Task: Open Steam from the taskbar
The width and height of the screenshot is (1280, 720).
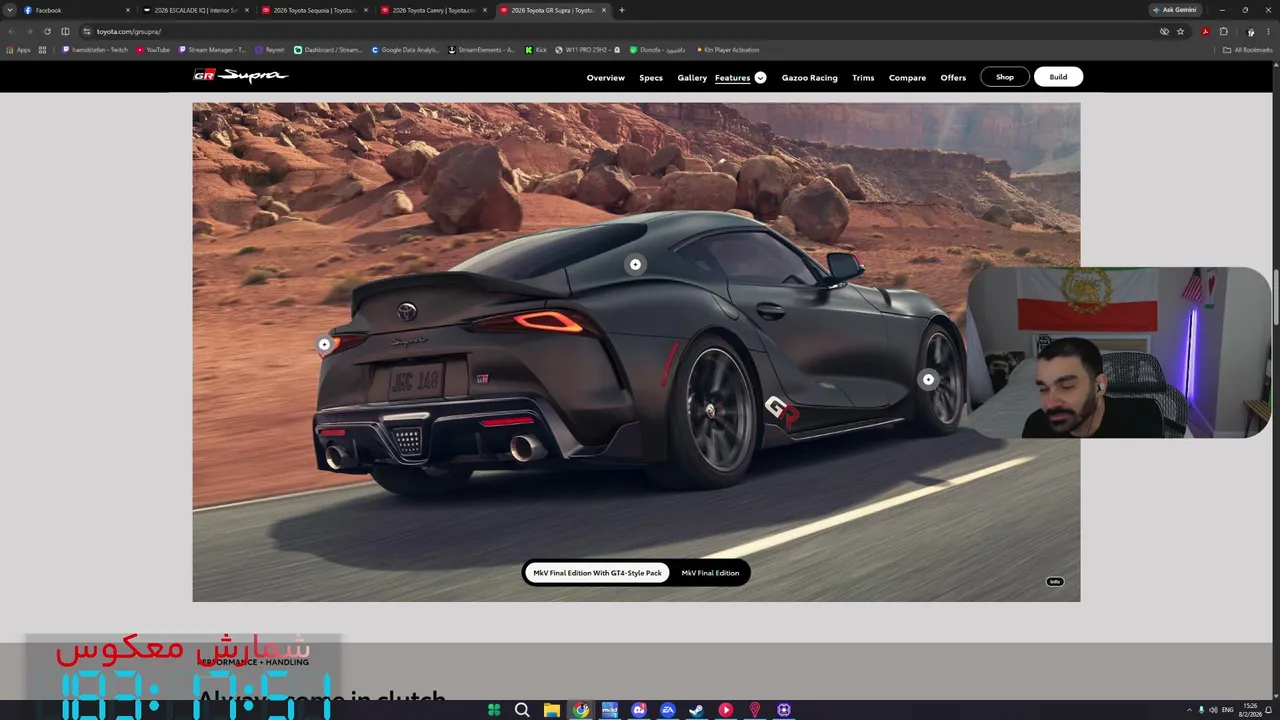Action: 697,710
